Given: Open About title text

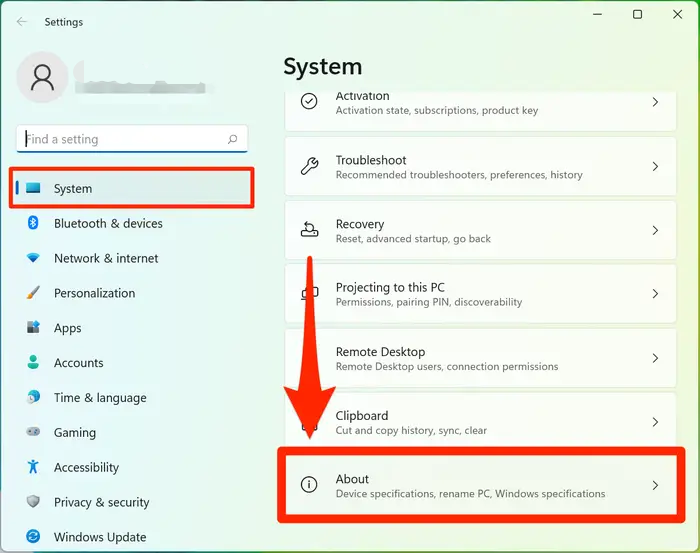Looking at the screenshot, I should point(352,479).
